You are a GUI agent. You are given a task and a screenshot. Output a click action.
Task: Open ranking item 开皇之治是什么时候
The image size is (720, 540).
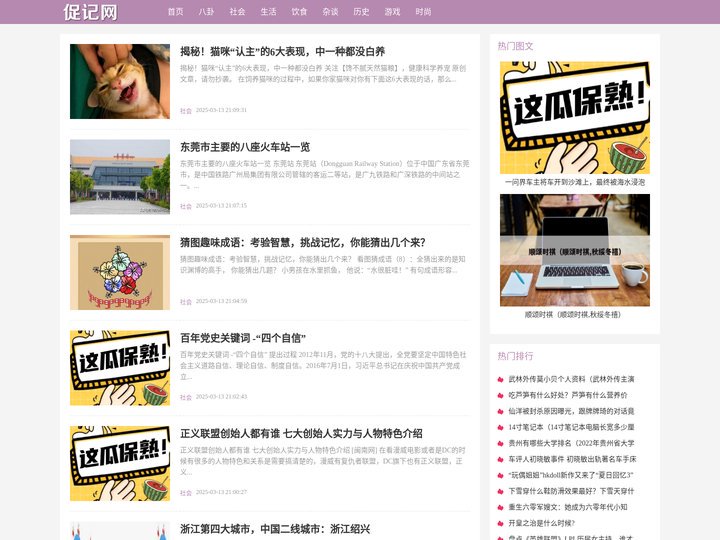point(541,523)
